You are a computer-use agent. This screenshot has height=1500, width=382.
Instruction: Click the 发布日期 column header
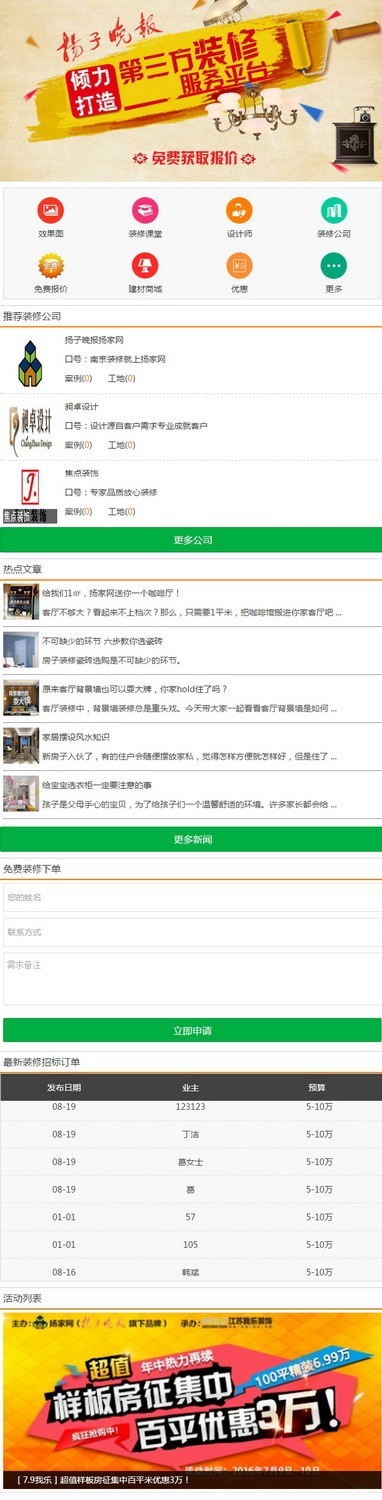[64, 1087]
